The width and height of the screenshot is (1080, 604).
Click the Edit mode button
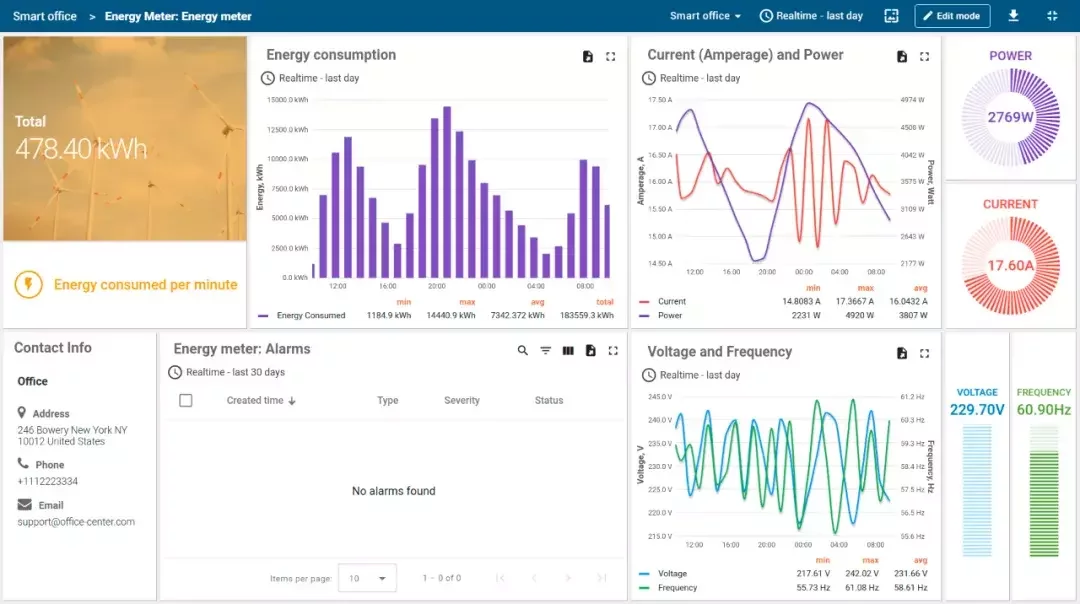tap(951, 16)
